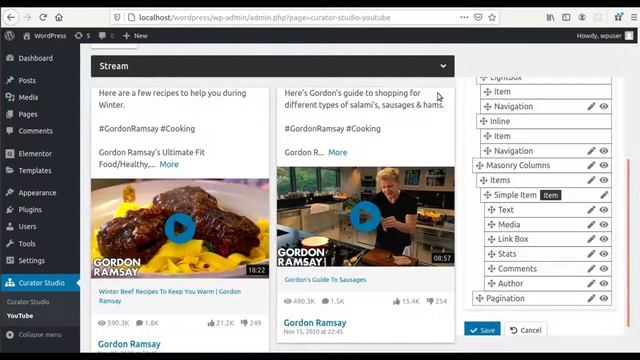This screenshot has width=640, height=360.
Task: Toggle visibility of Items row
Action: [x=604, y=180]
